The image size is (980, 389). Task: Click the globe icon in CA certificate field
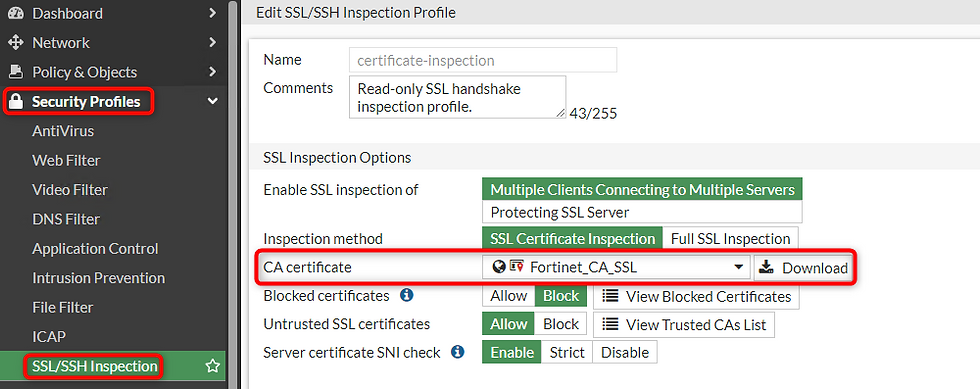tap(499, 268)
